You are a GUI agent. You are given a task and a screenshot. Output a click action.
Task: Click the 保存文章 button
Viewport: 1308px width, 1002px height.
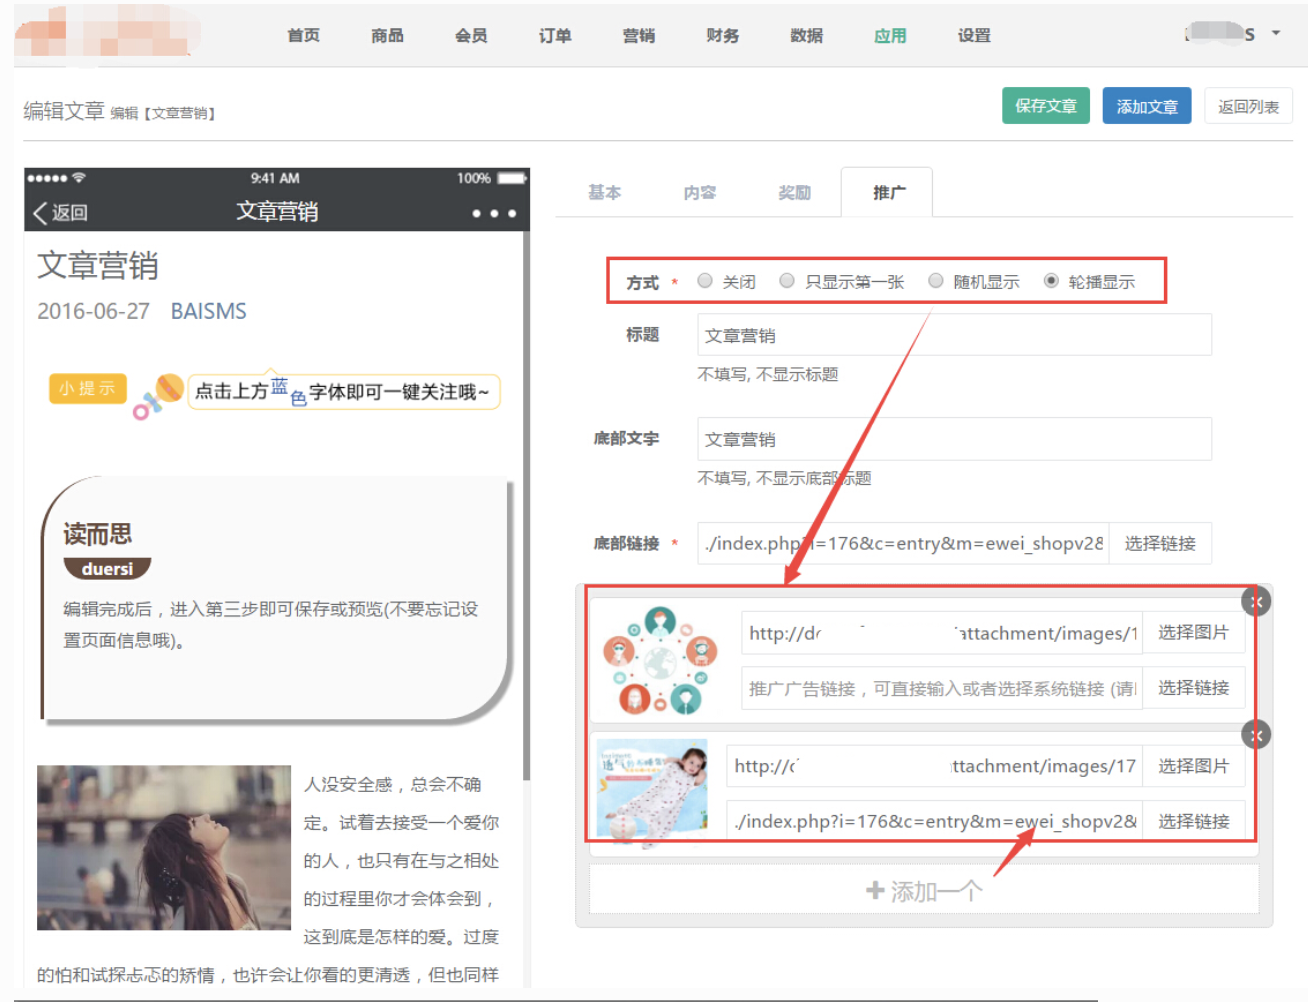click(x=1045, y=106)
